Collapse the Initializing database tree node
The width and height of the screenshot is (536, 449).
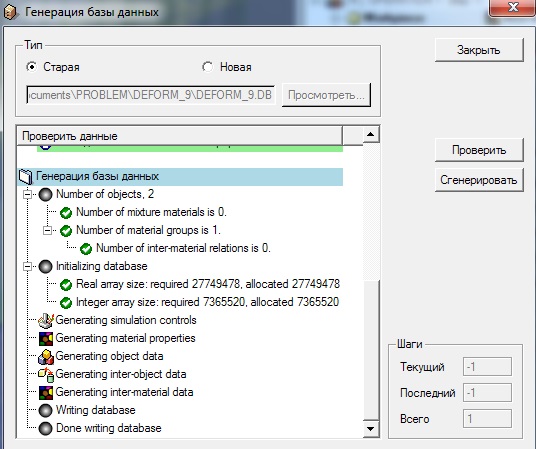pos(27,267)
